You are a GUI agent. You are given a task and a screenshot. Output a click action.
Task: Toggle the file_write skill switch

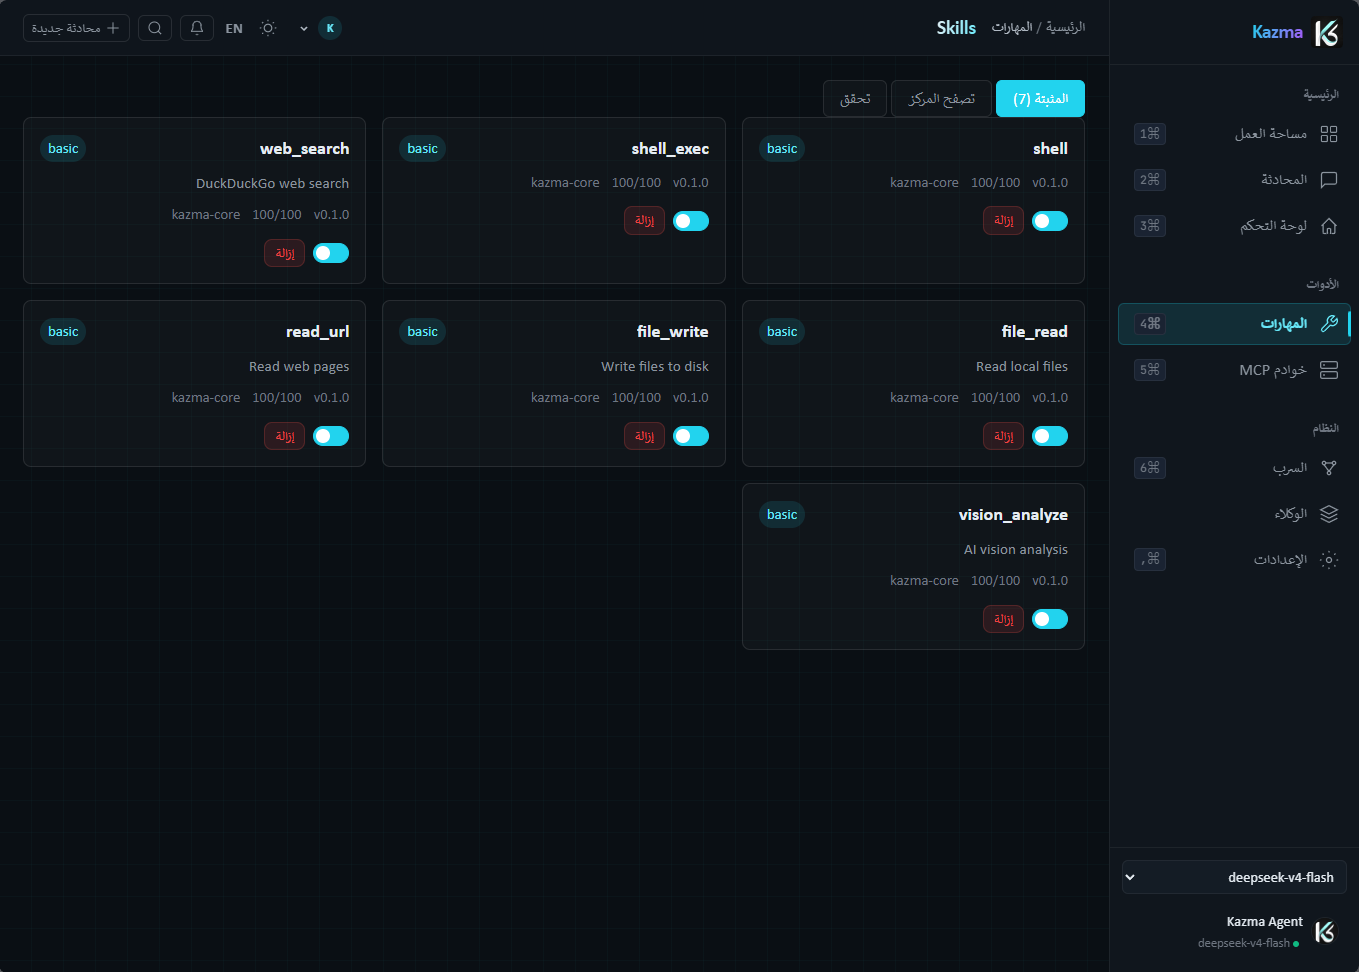pyautogui.click(x=691, y=436)
